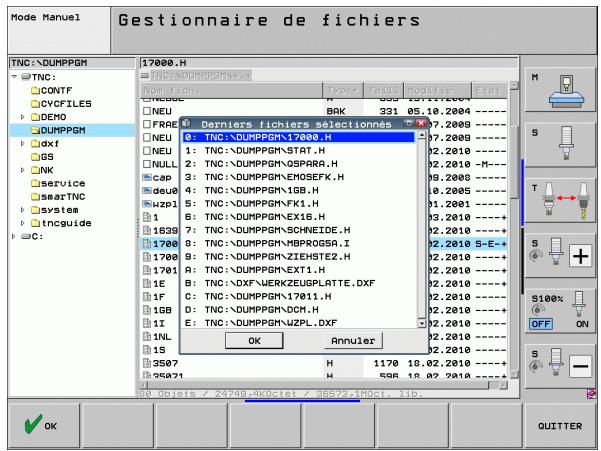Click the dialog list scroll-up arrow
This screenshot has width=601, height=451.
click(x=422, y=136)
